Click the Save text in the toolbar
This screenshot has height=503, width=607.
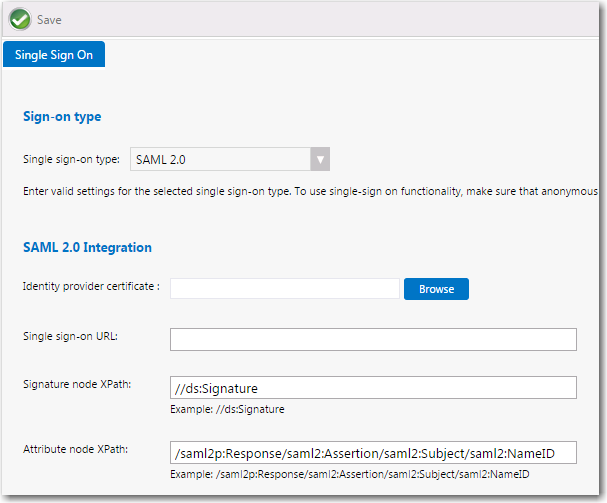click(49, 20)
